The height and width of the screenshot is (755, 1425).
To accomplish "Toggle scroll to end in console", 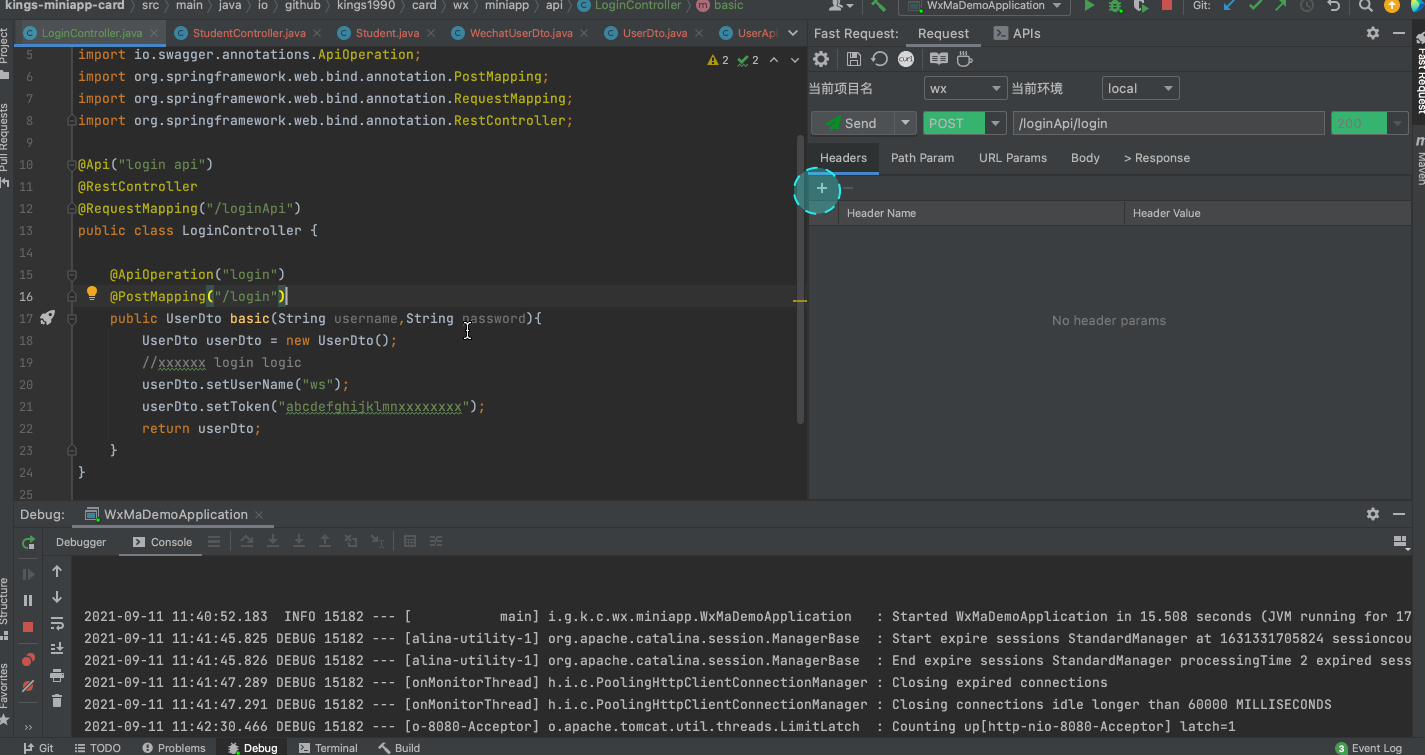I will (x=57, y=649).
